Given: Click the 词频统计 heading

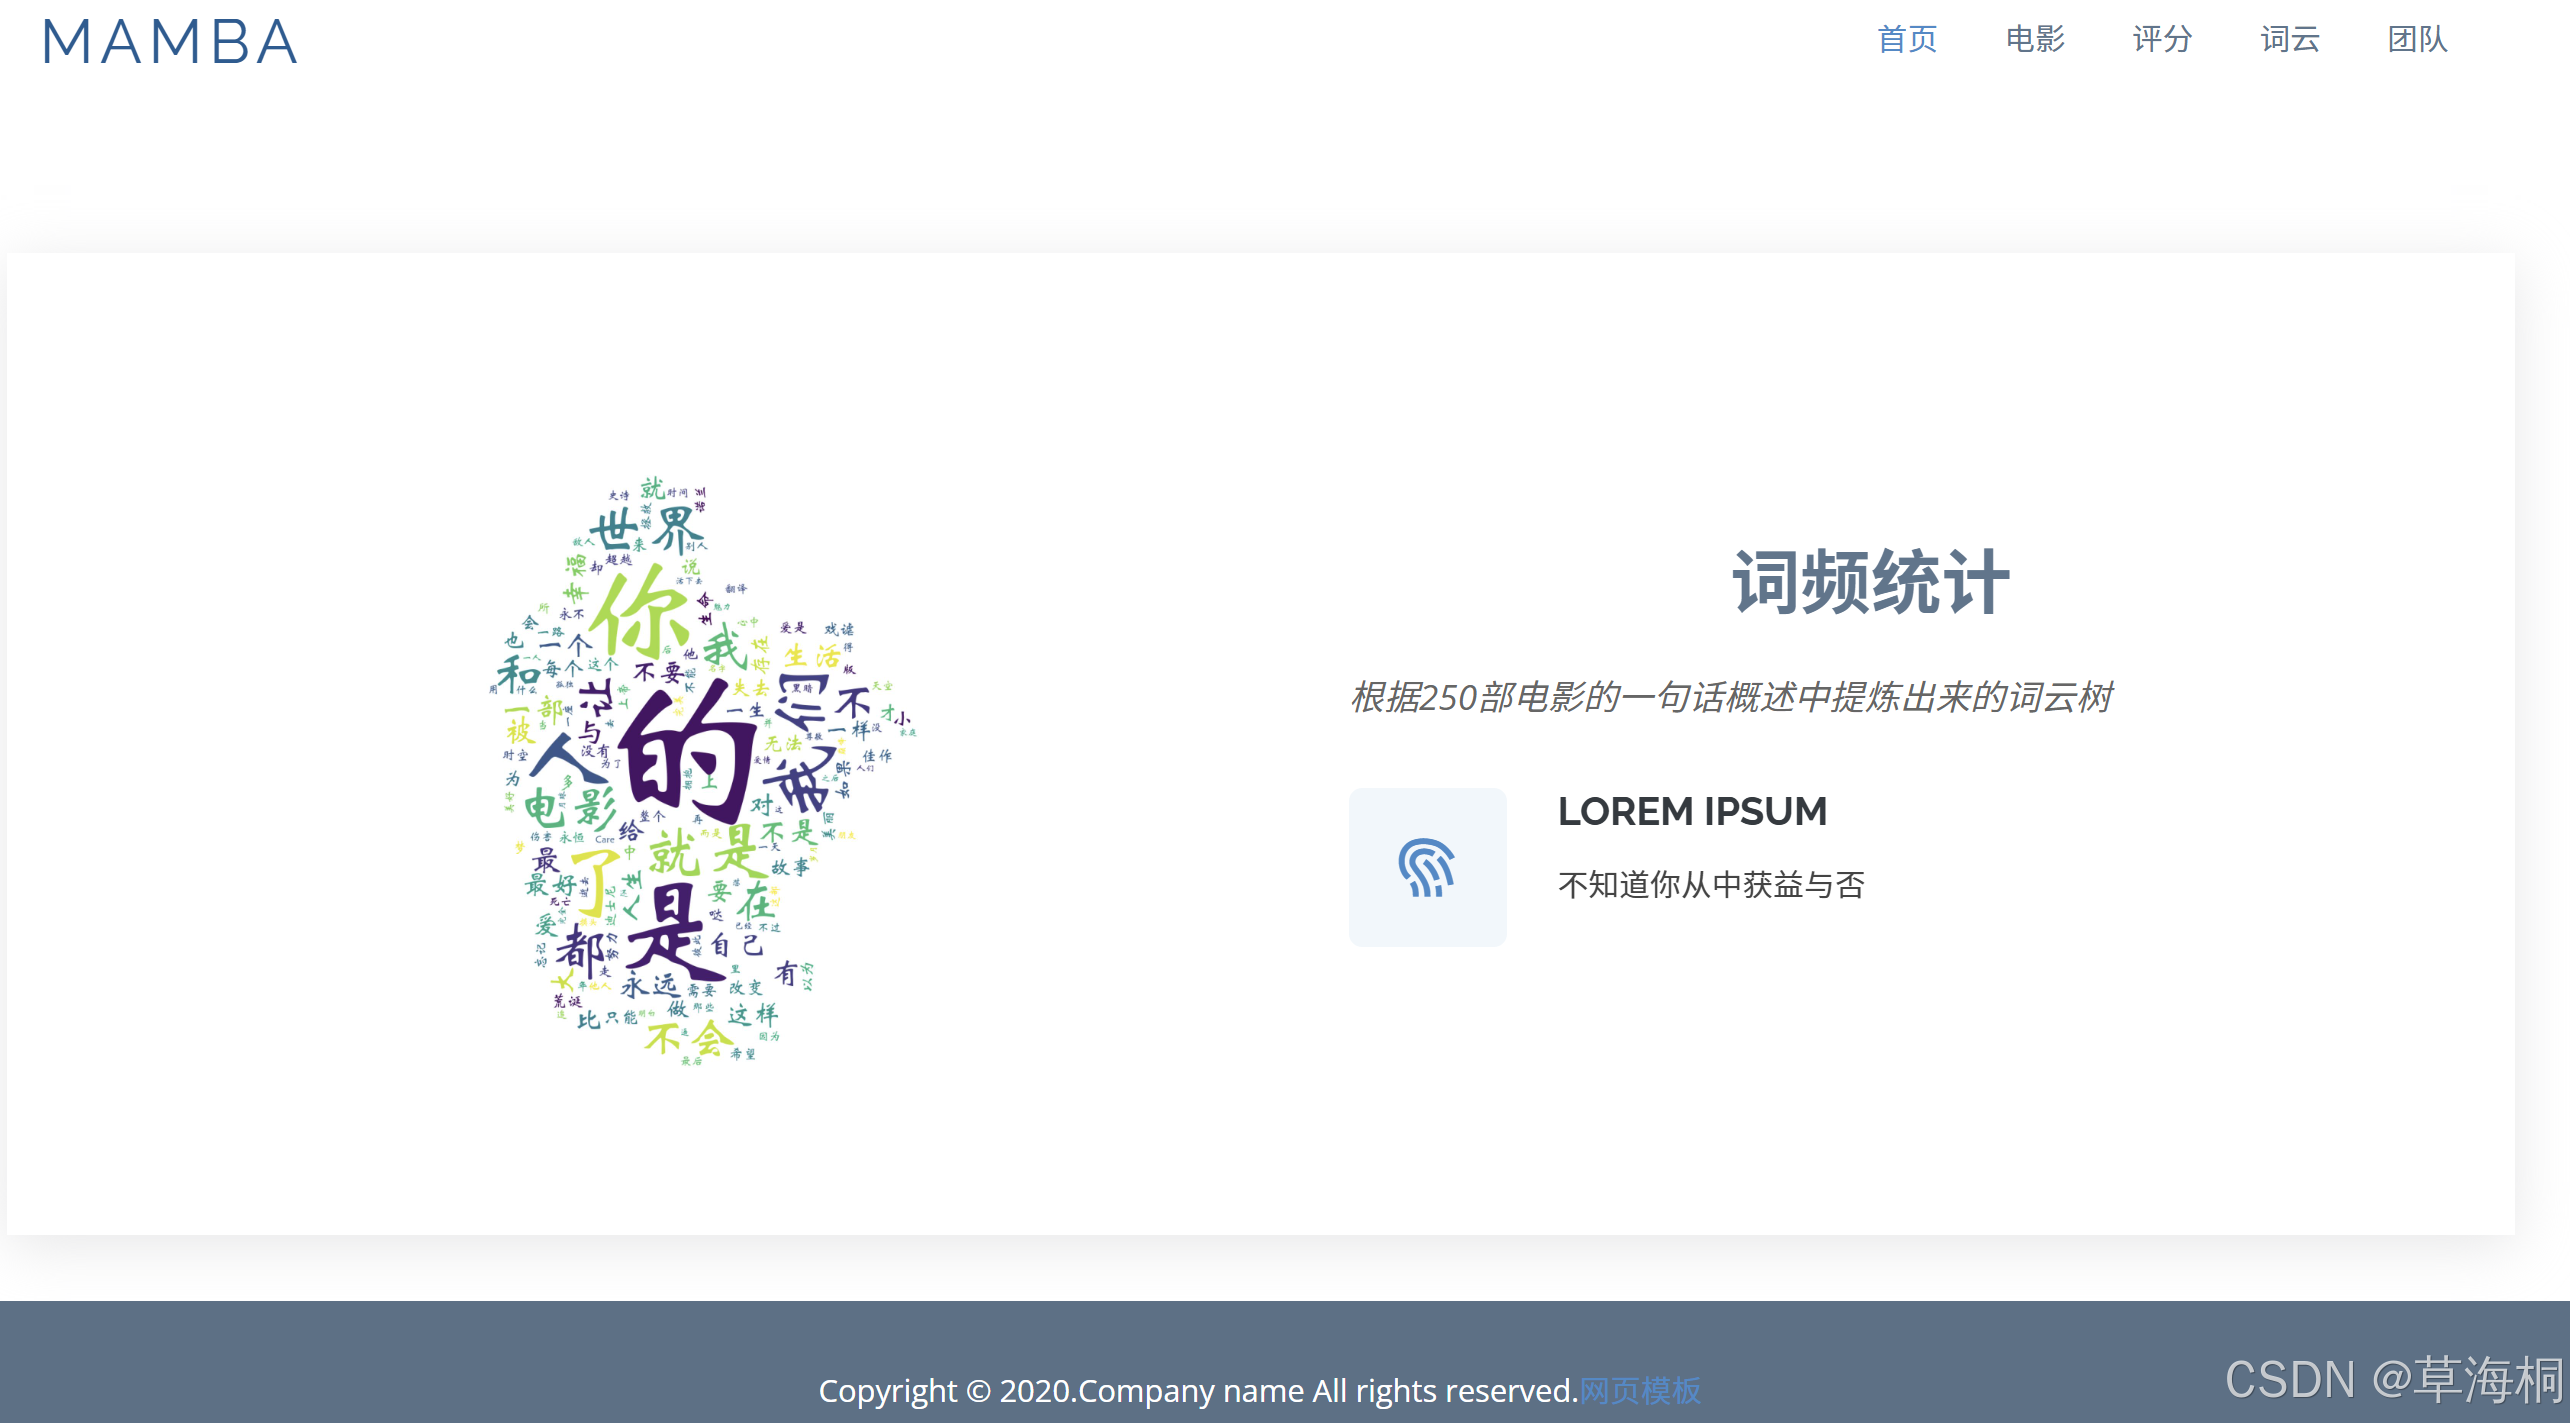Looking at the screenshot, I should [x=1870, y=582].
